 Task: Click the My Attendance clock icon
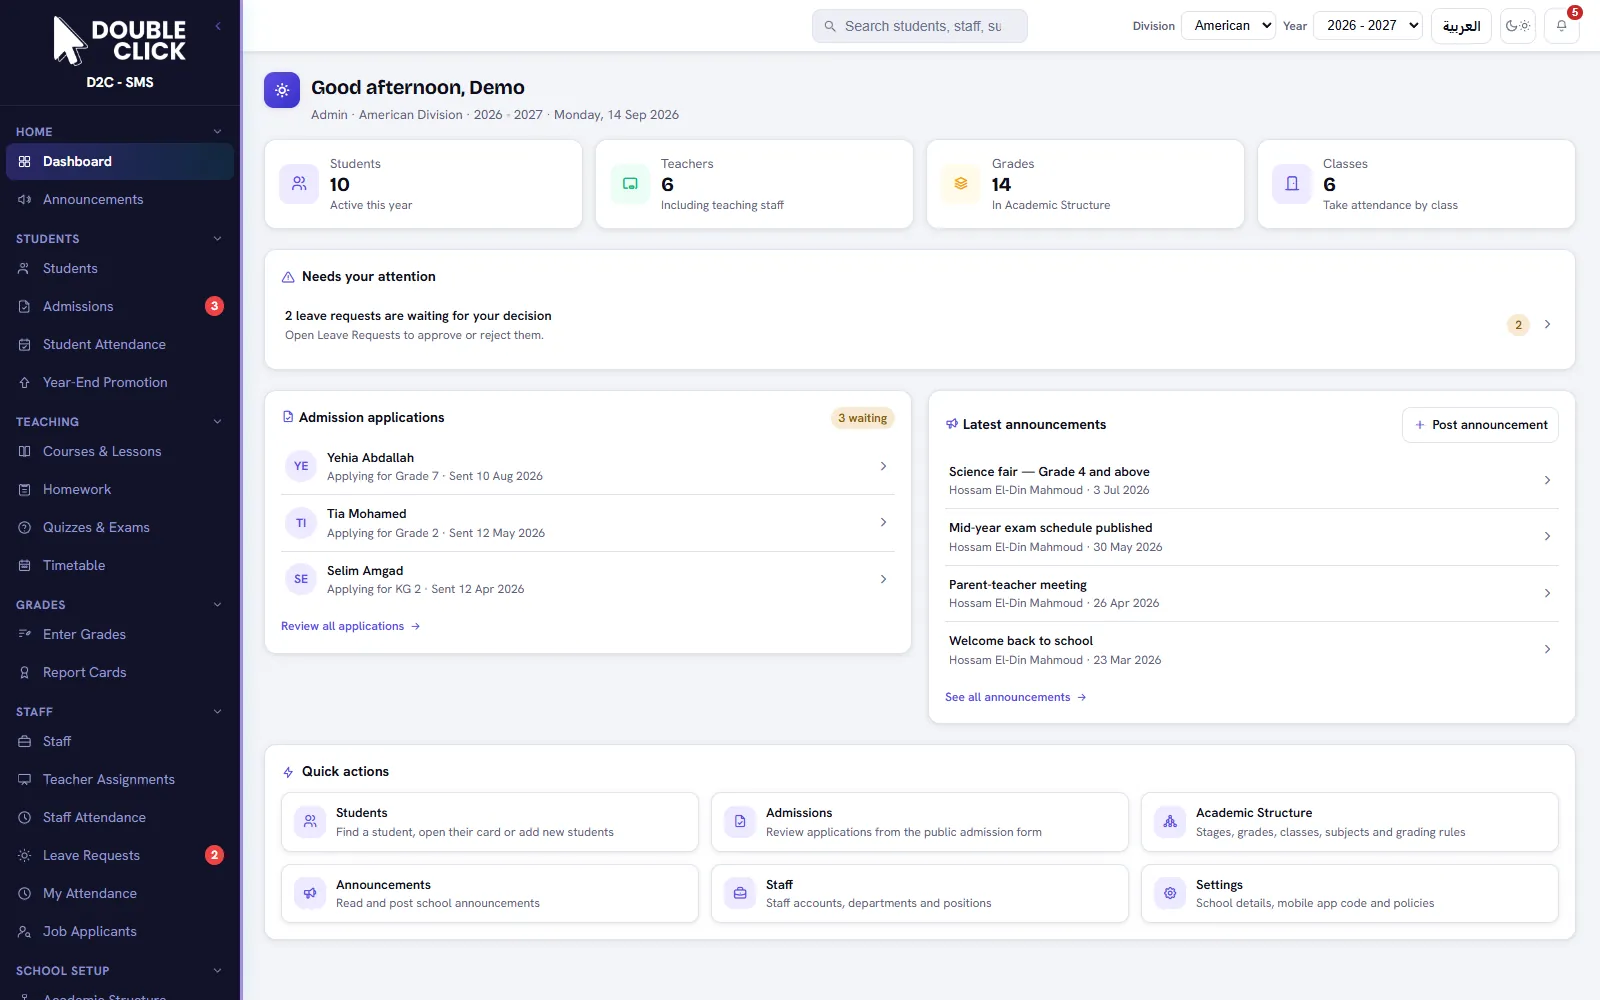pos(24,893)
